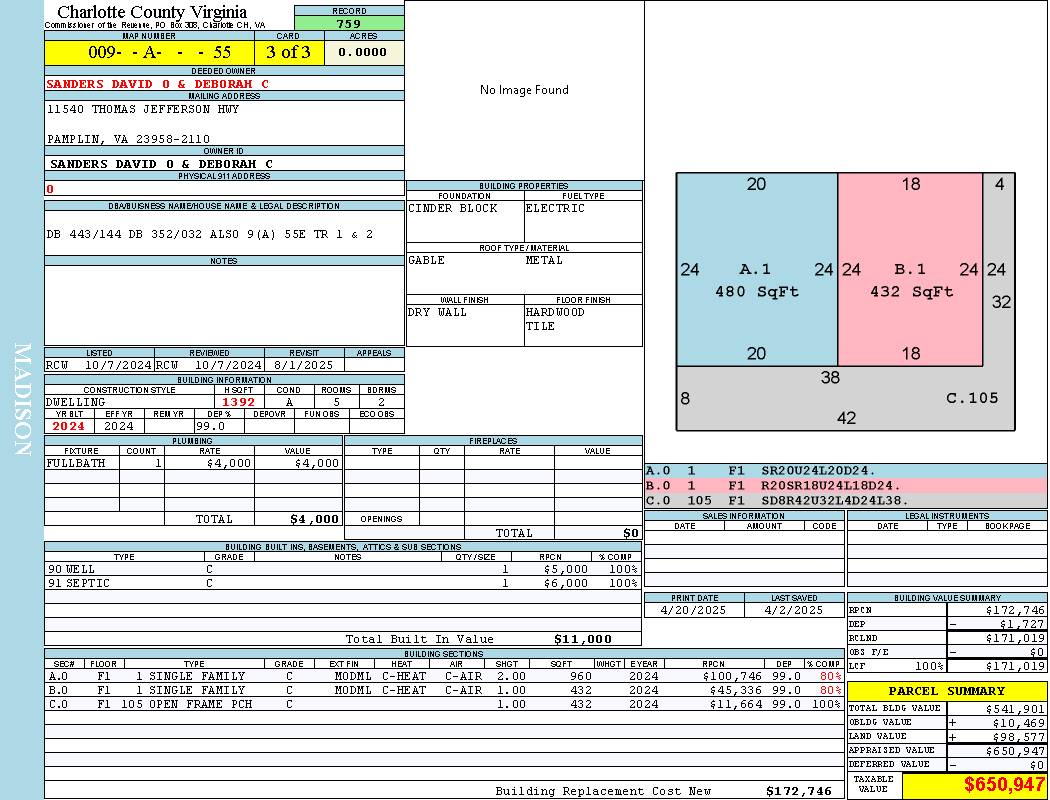Click the last saved date 4/2/2025
This screenshot has width=1050, height=800.
click(794, 610)
